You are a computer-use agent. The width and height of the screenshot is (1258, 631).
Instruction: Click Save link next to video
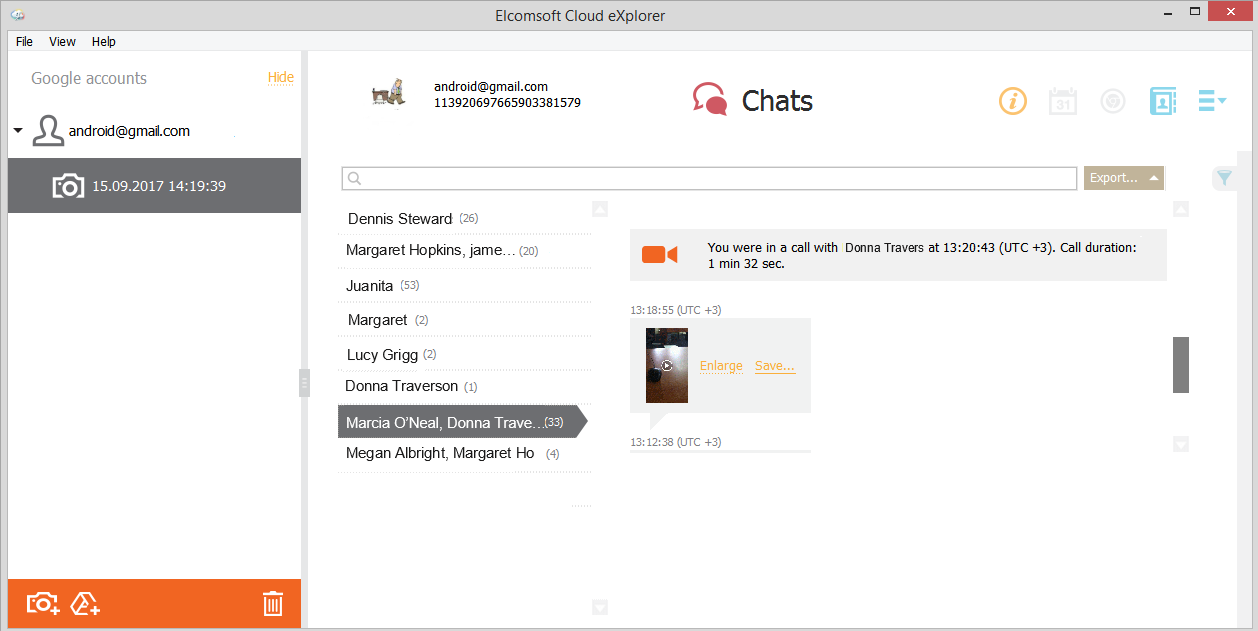pyautogui.click(x=774, y=366)
